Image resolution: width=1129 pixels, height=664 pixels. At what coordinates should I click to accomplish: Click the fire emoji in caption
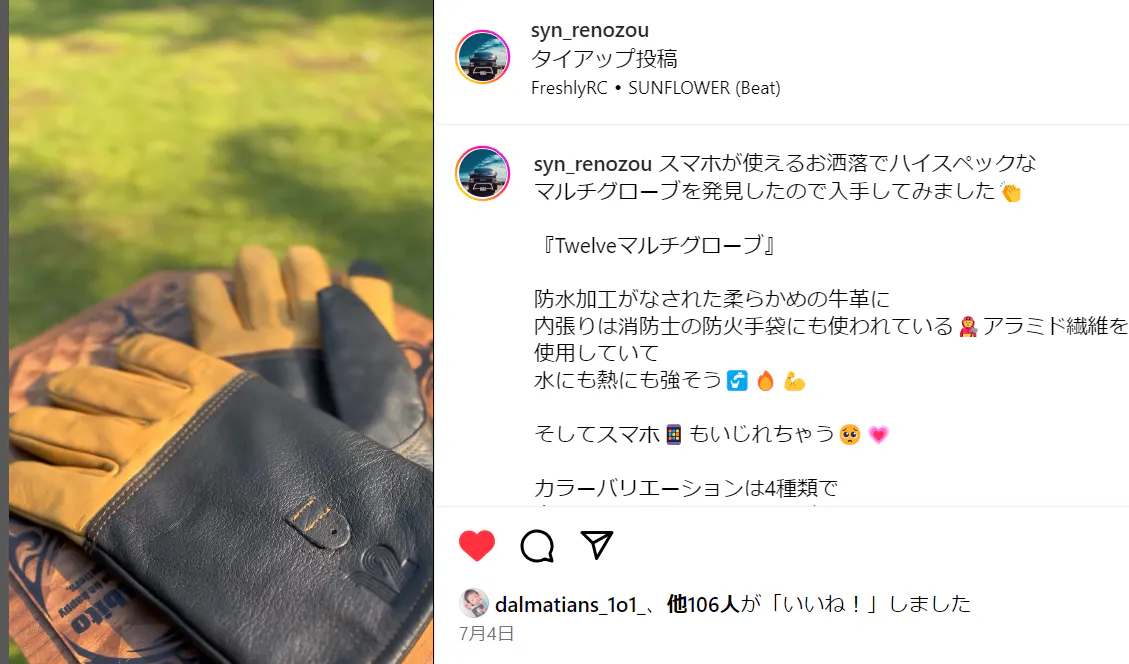click(x=765, y=380)
